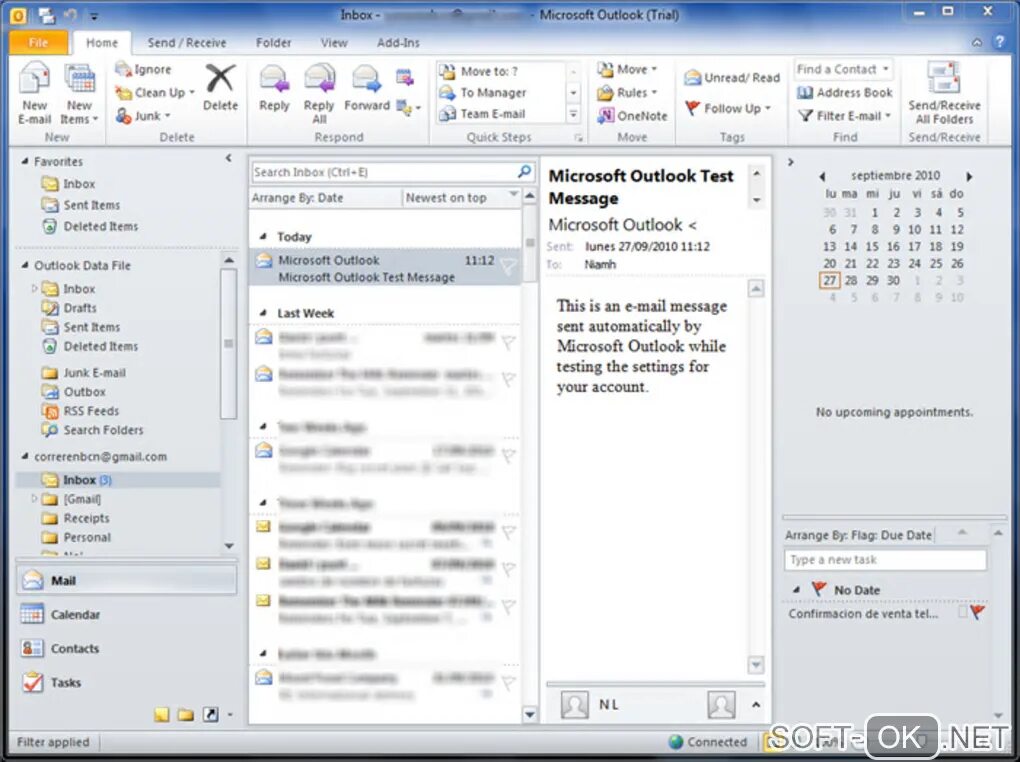Toggle flag on Confirmacion de venta task
The image size is (1020, 762).
[978, 612]
